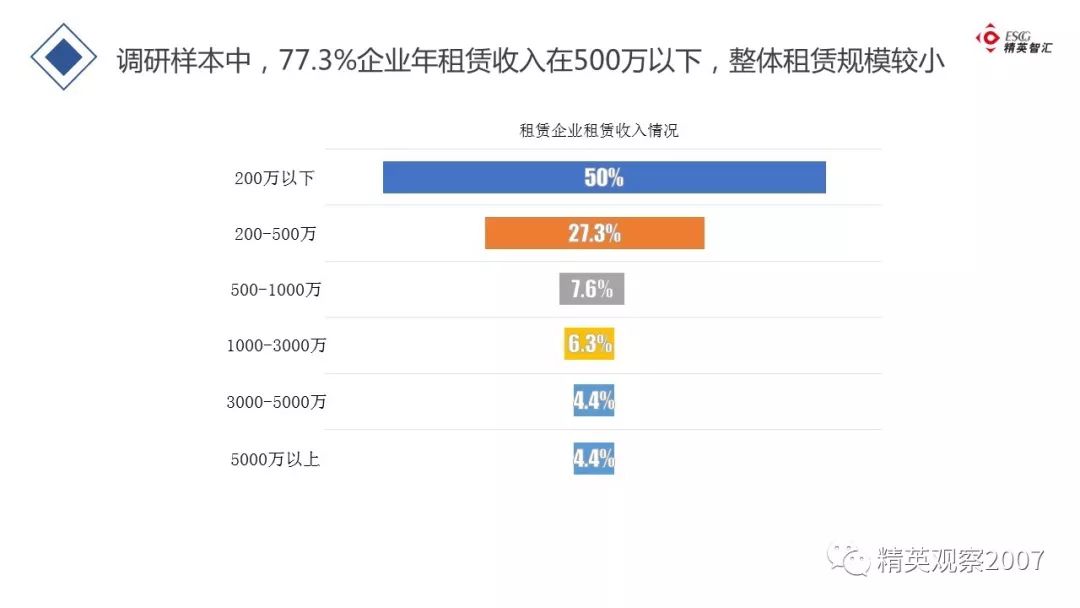Click the 500-1000万 category label
The image size is (1080, 608).
(x=276, y=290)
